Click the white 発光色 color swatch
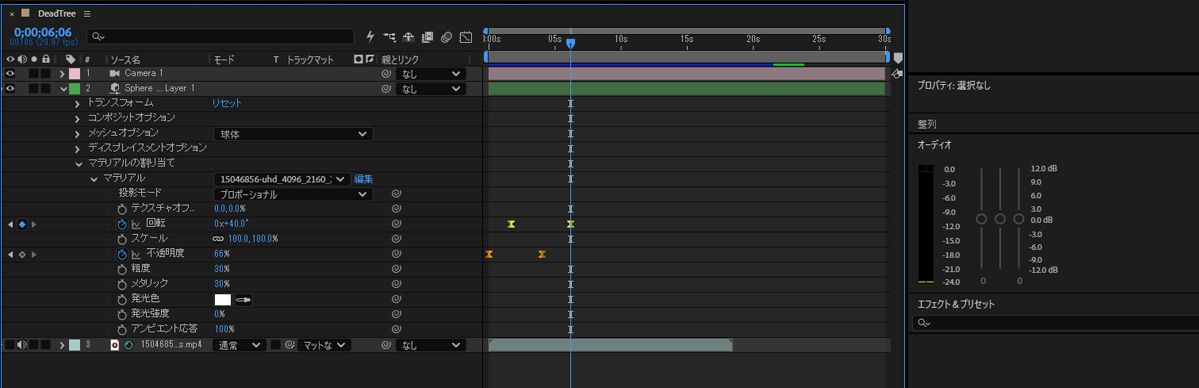 coord(223,299)
